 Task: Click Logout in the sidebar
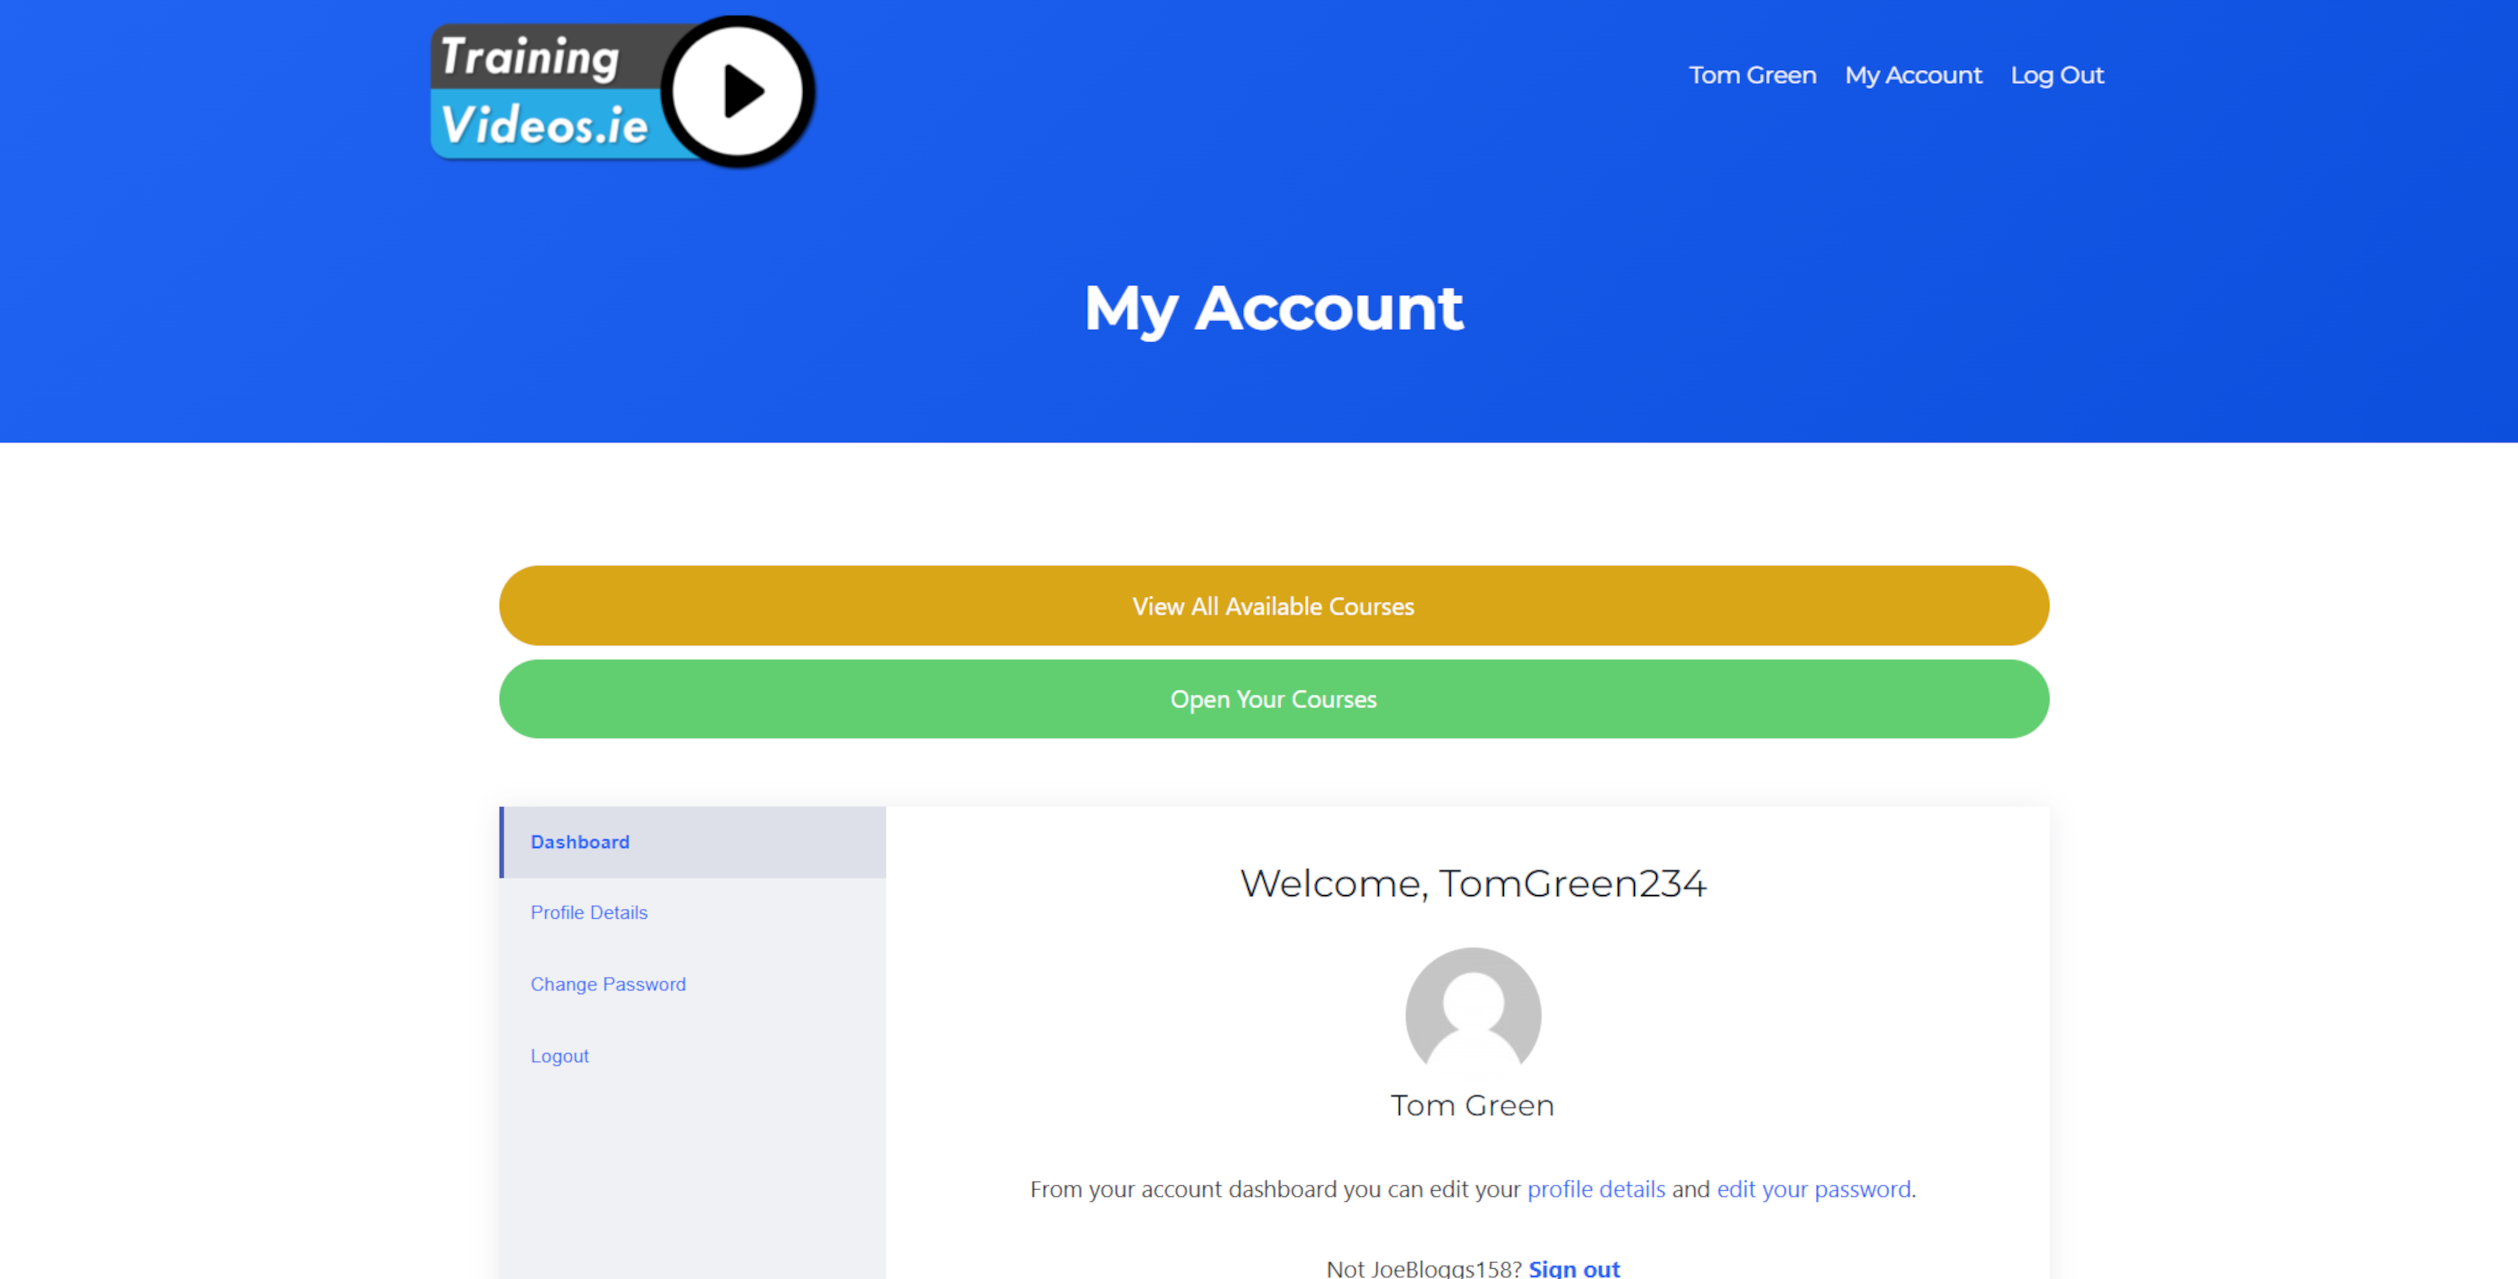click(559, 1056)
